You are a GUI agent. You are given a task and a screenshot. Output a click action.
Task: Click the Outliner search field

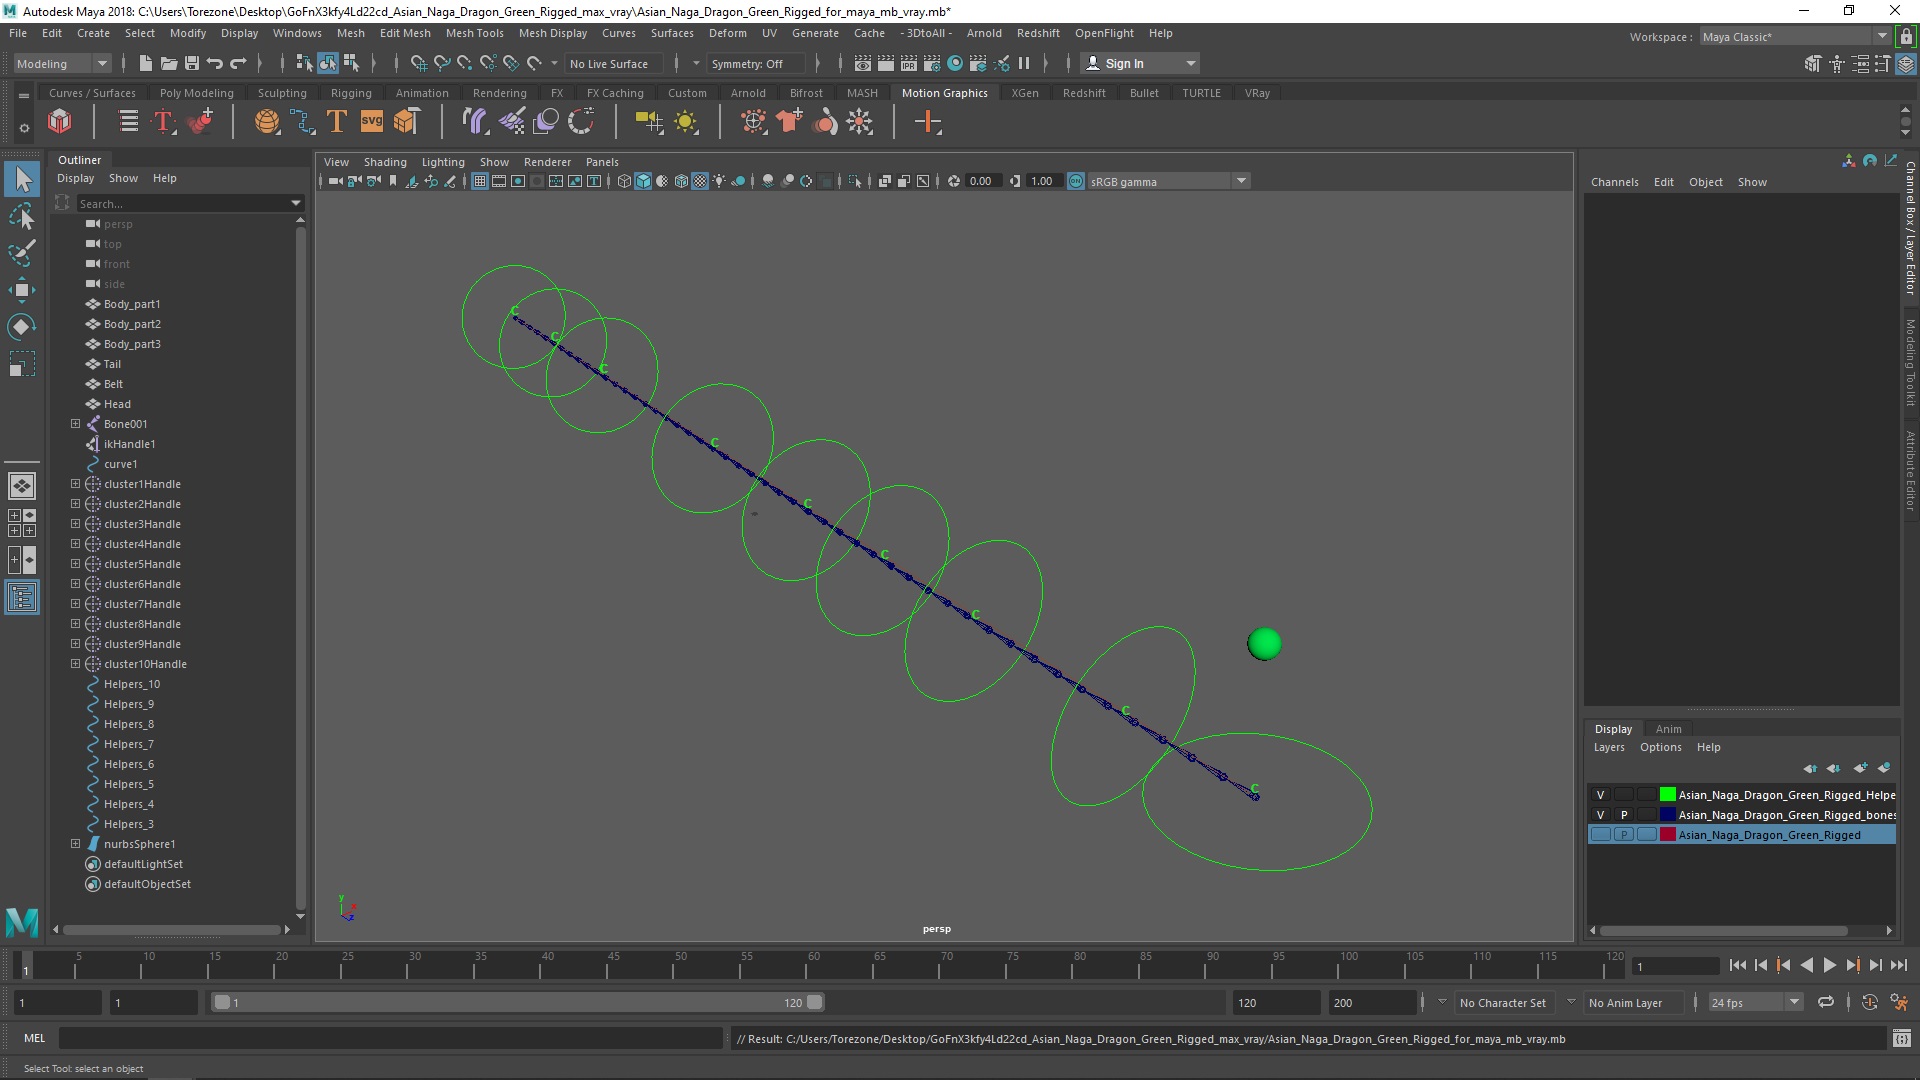189,203
